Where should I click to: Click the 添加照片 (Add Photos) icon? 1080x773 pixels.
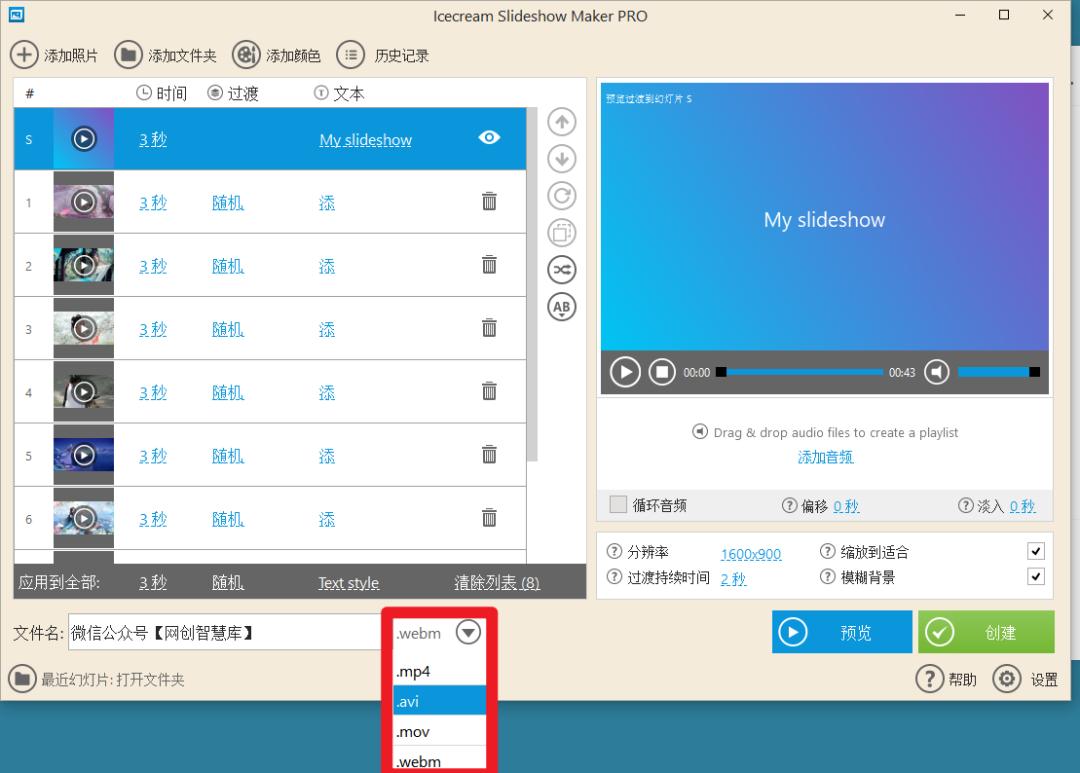click(24, 55)
